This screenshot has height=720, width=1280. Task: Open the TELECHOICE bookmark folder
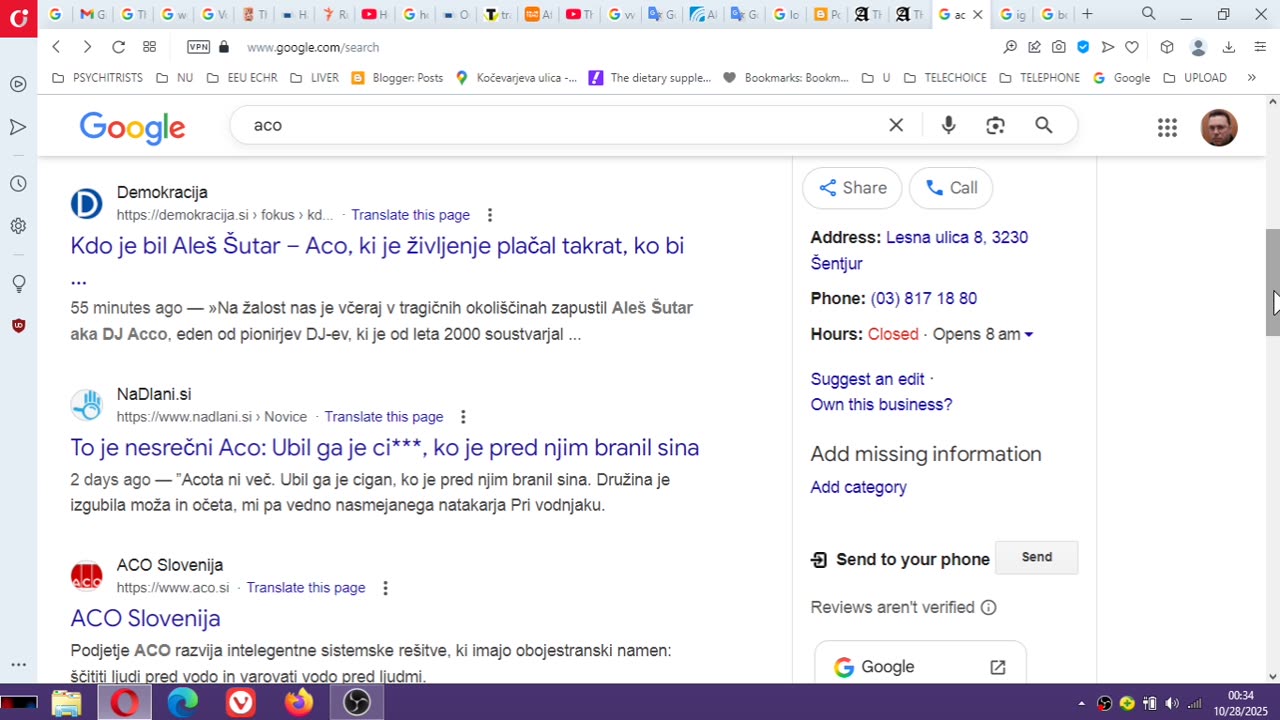point(944,78)
